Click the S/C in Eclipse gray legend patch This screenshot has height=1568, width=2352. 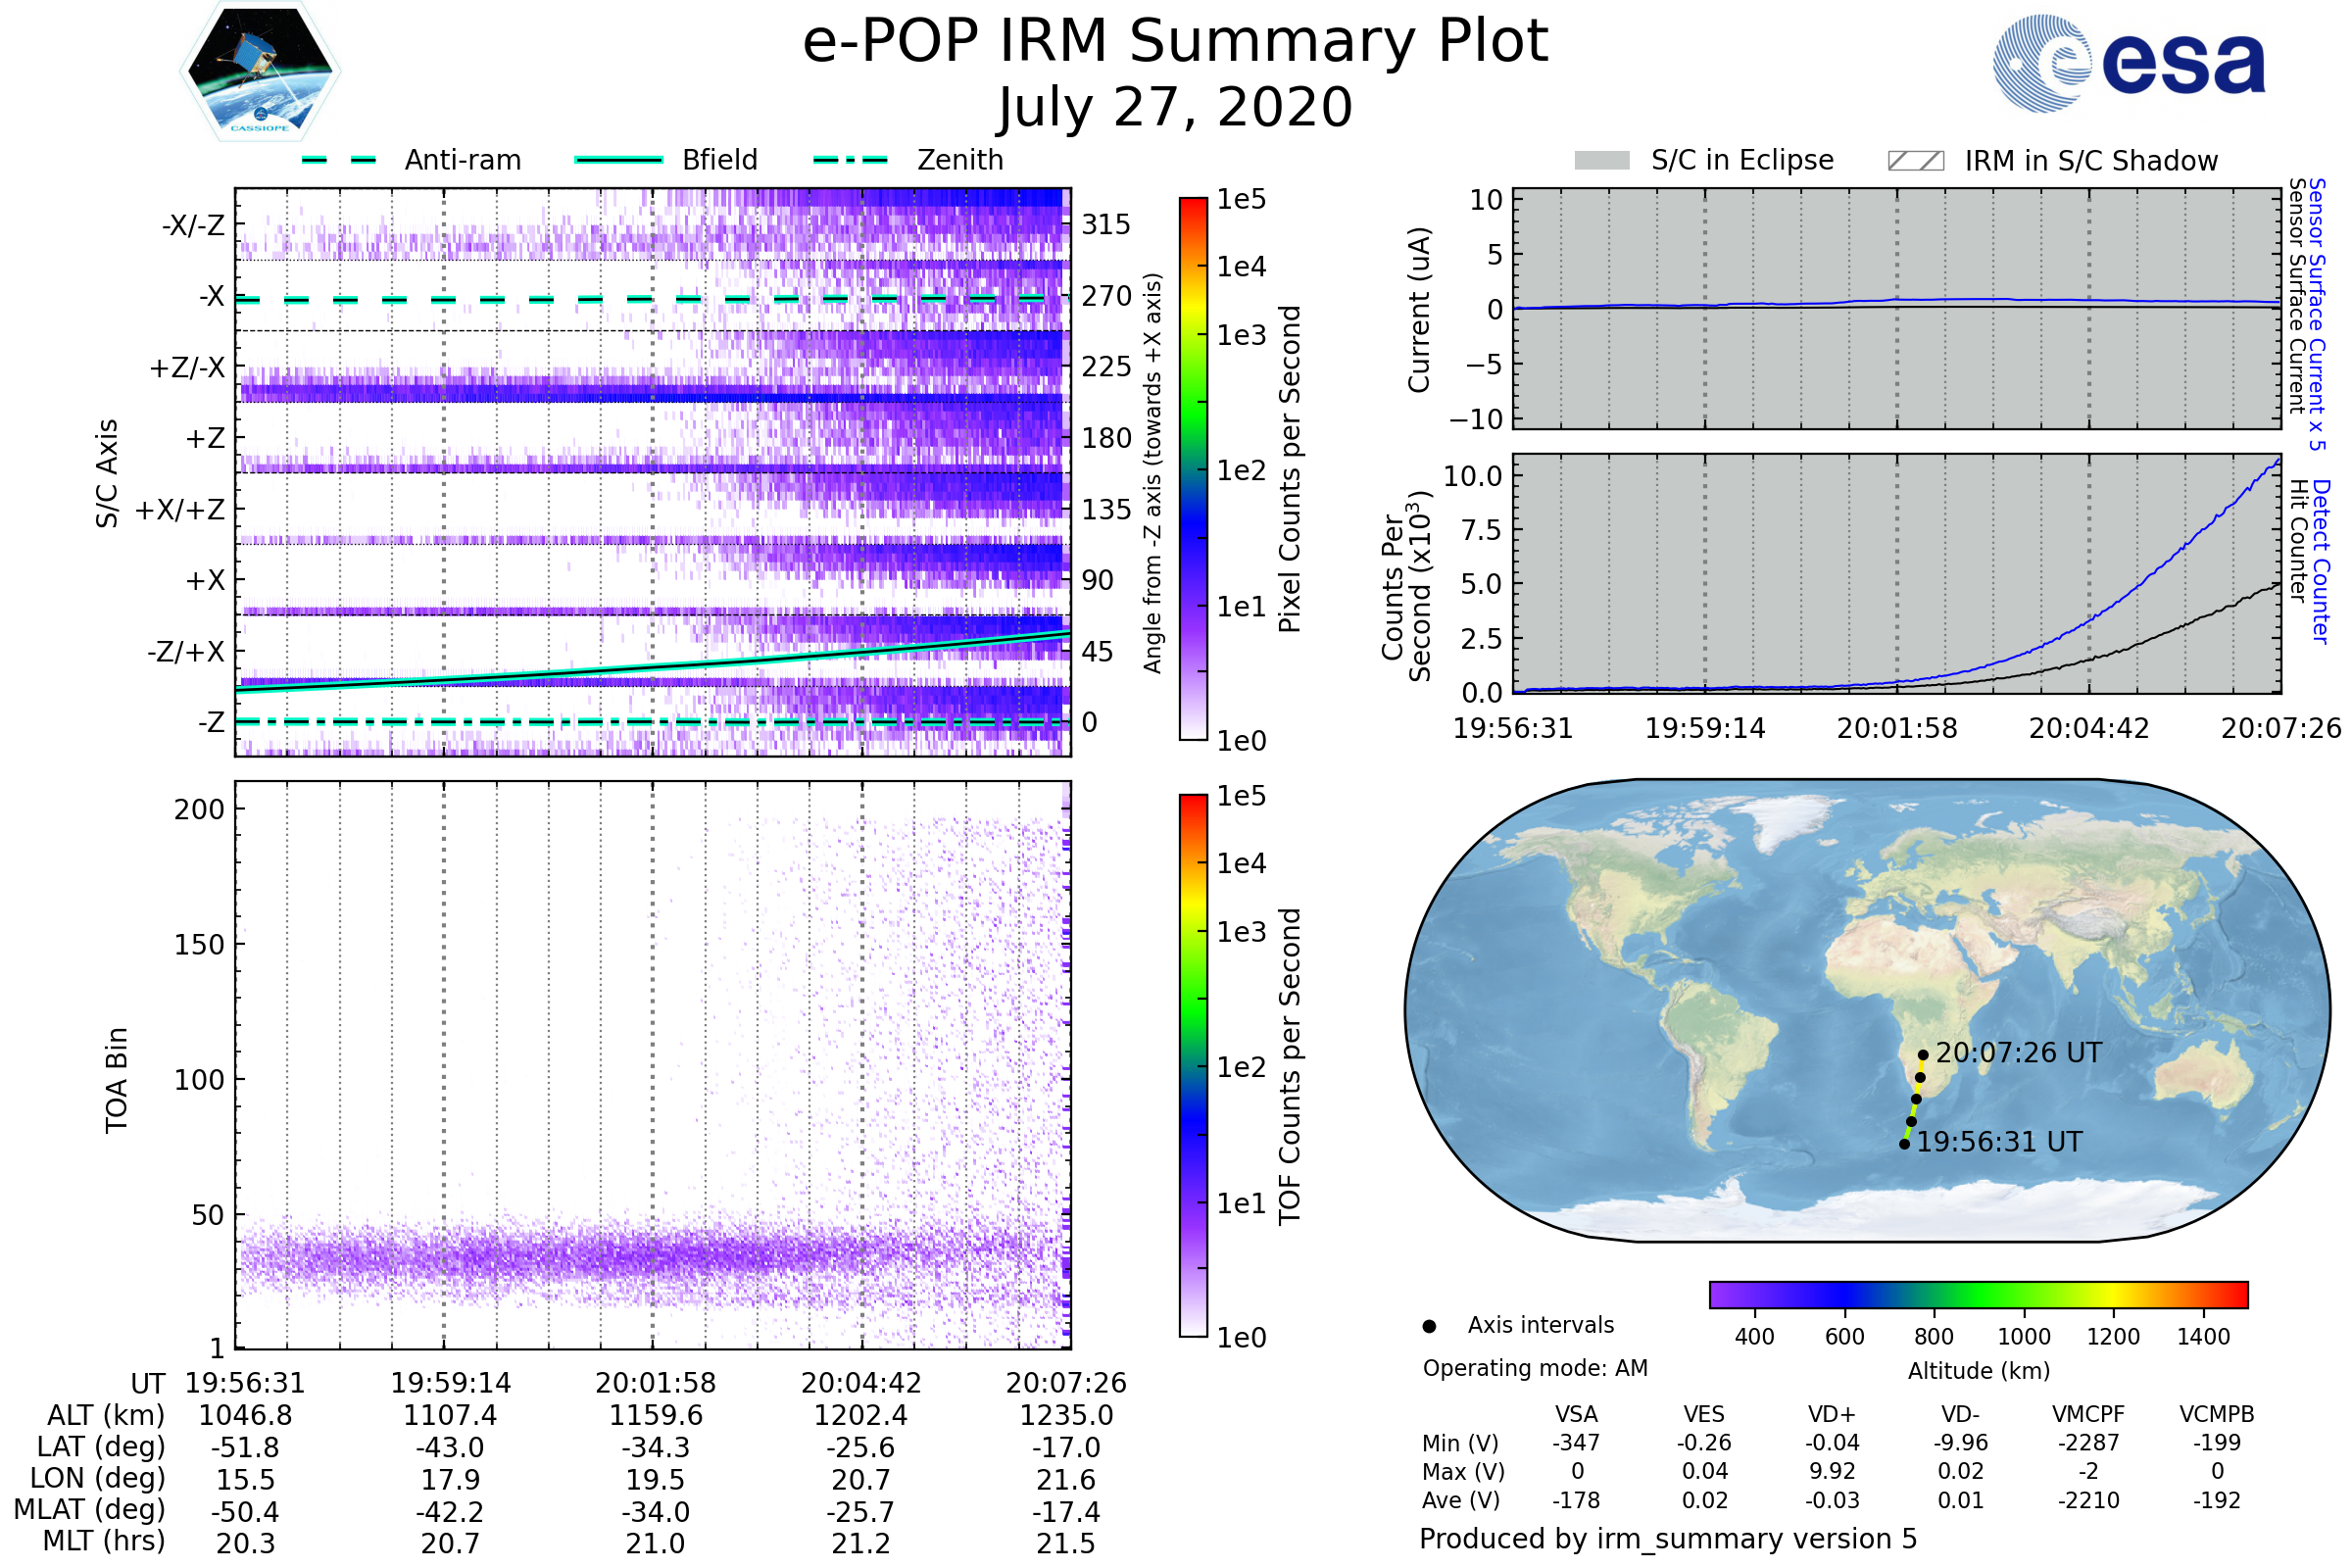[1601, 161]
